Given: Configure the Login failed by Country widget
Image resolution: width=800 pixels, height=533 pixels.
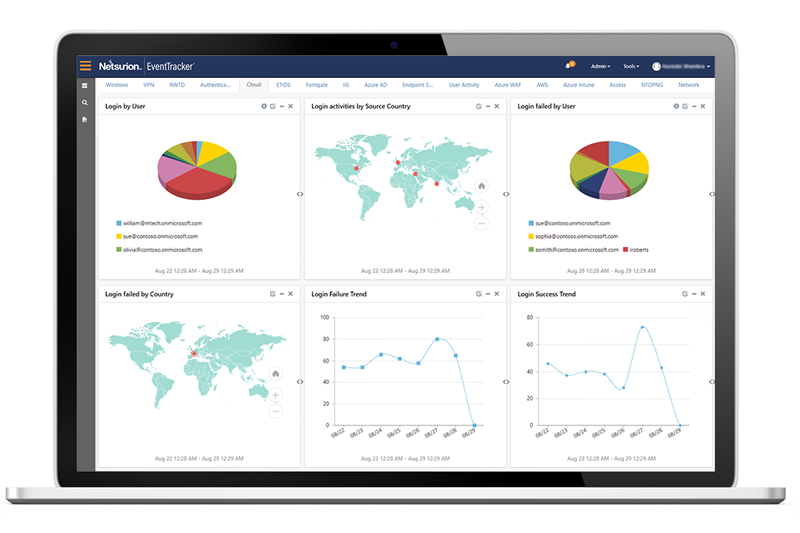Looking at the screenshot, I should tap(273, 294).
